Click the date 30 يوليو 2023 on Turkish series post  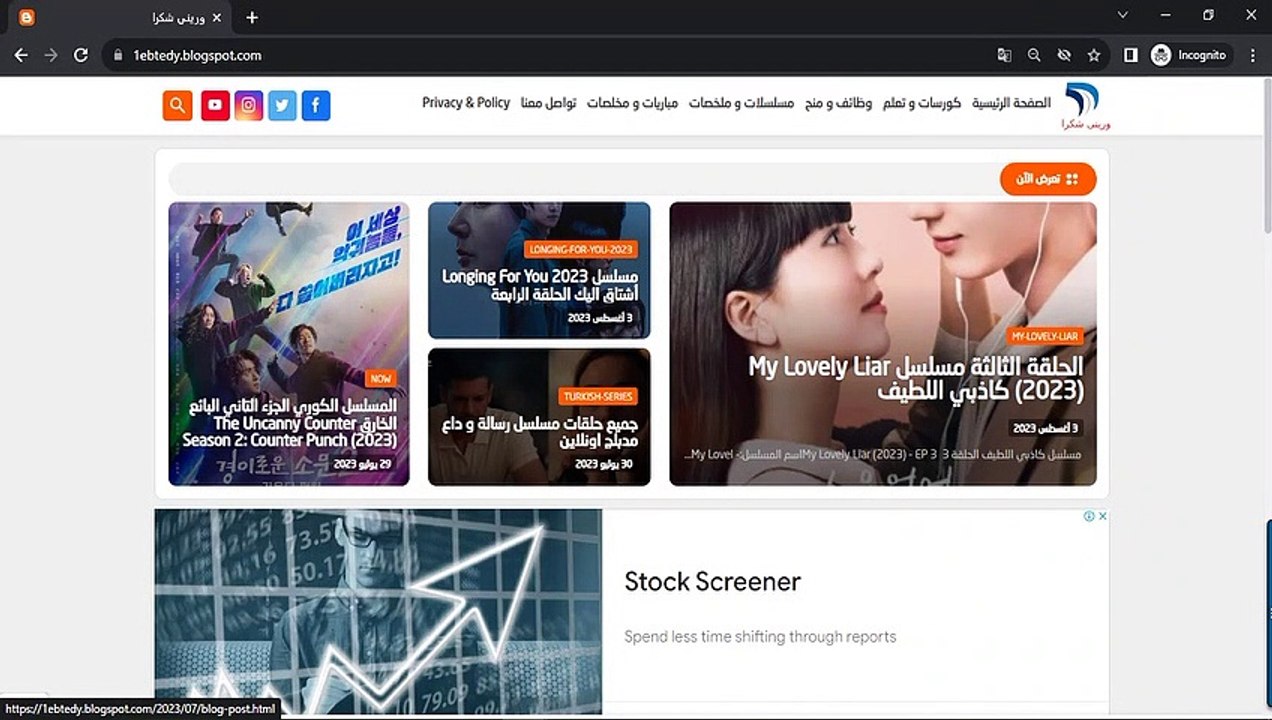click(x=606, y=464)
